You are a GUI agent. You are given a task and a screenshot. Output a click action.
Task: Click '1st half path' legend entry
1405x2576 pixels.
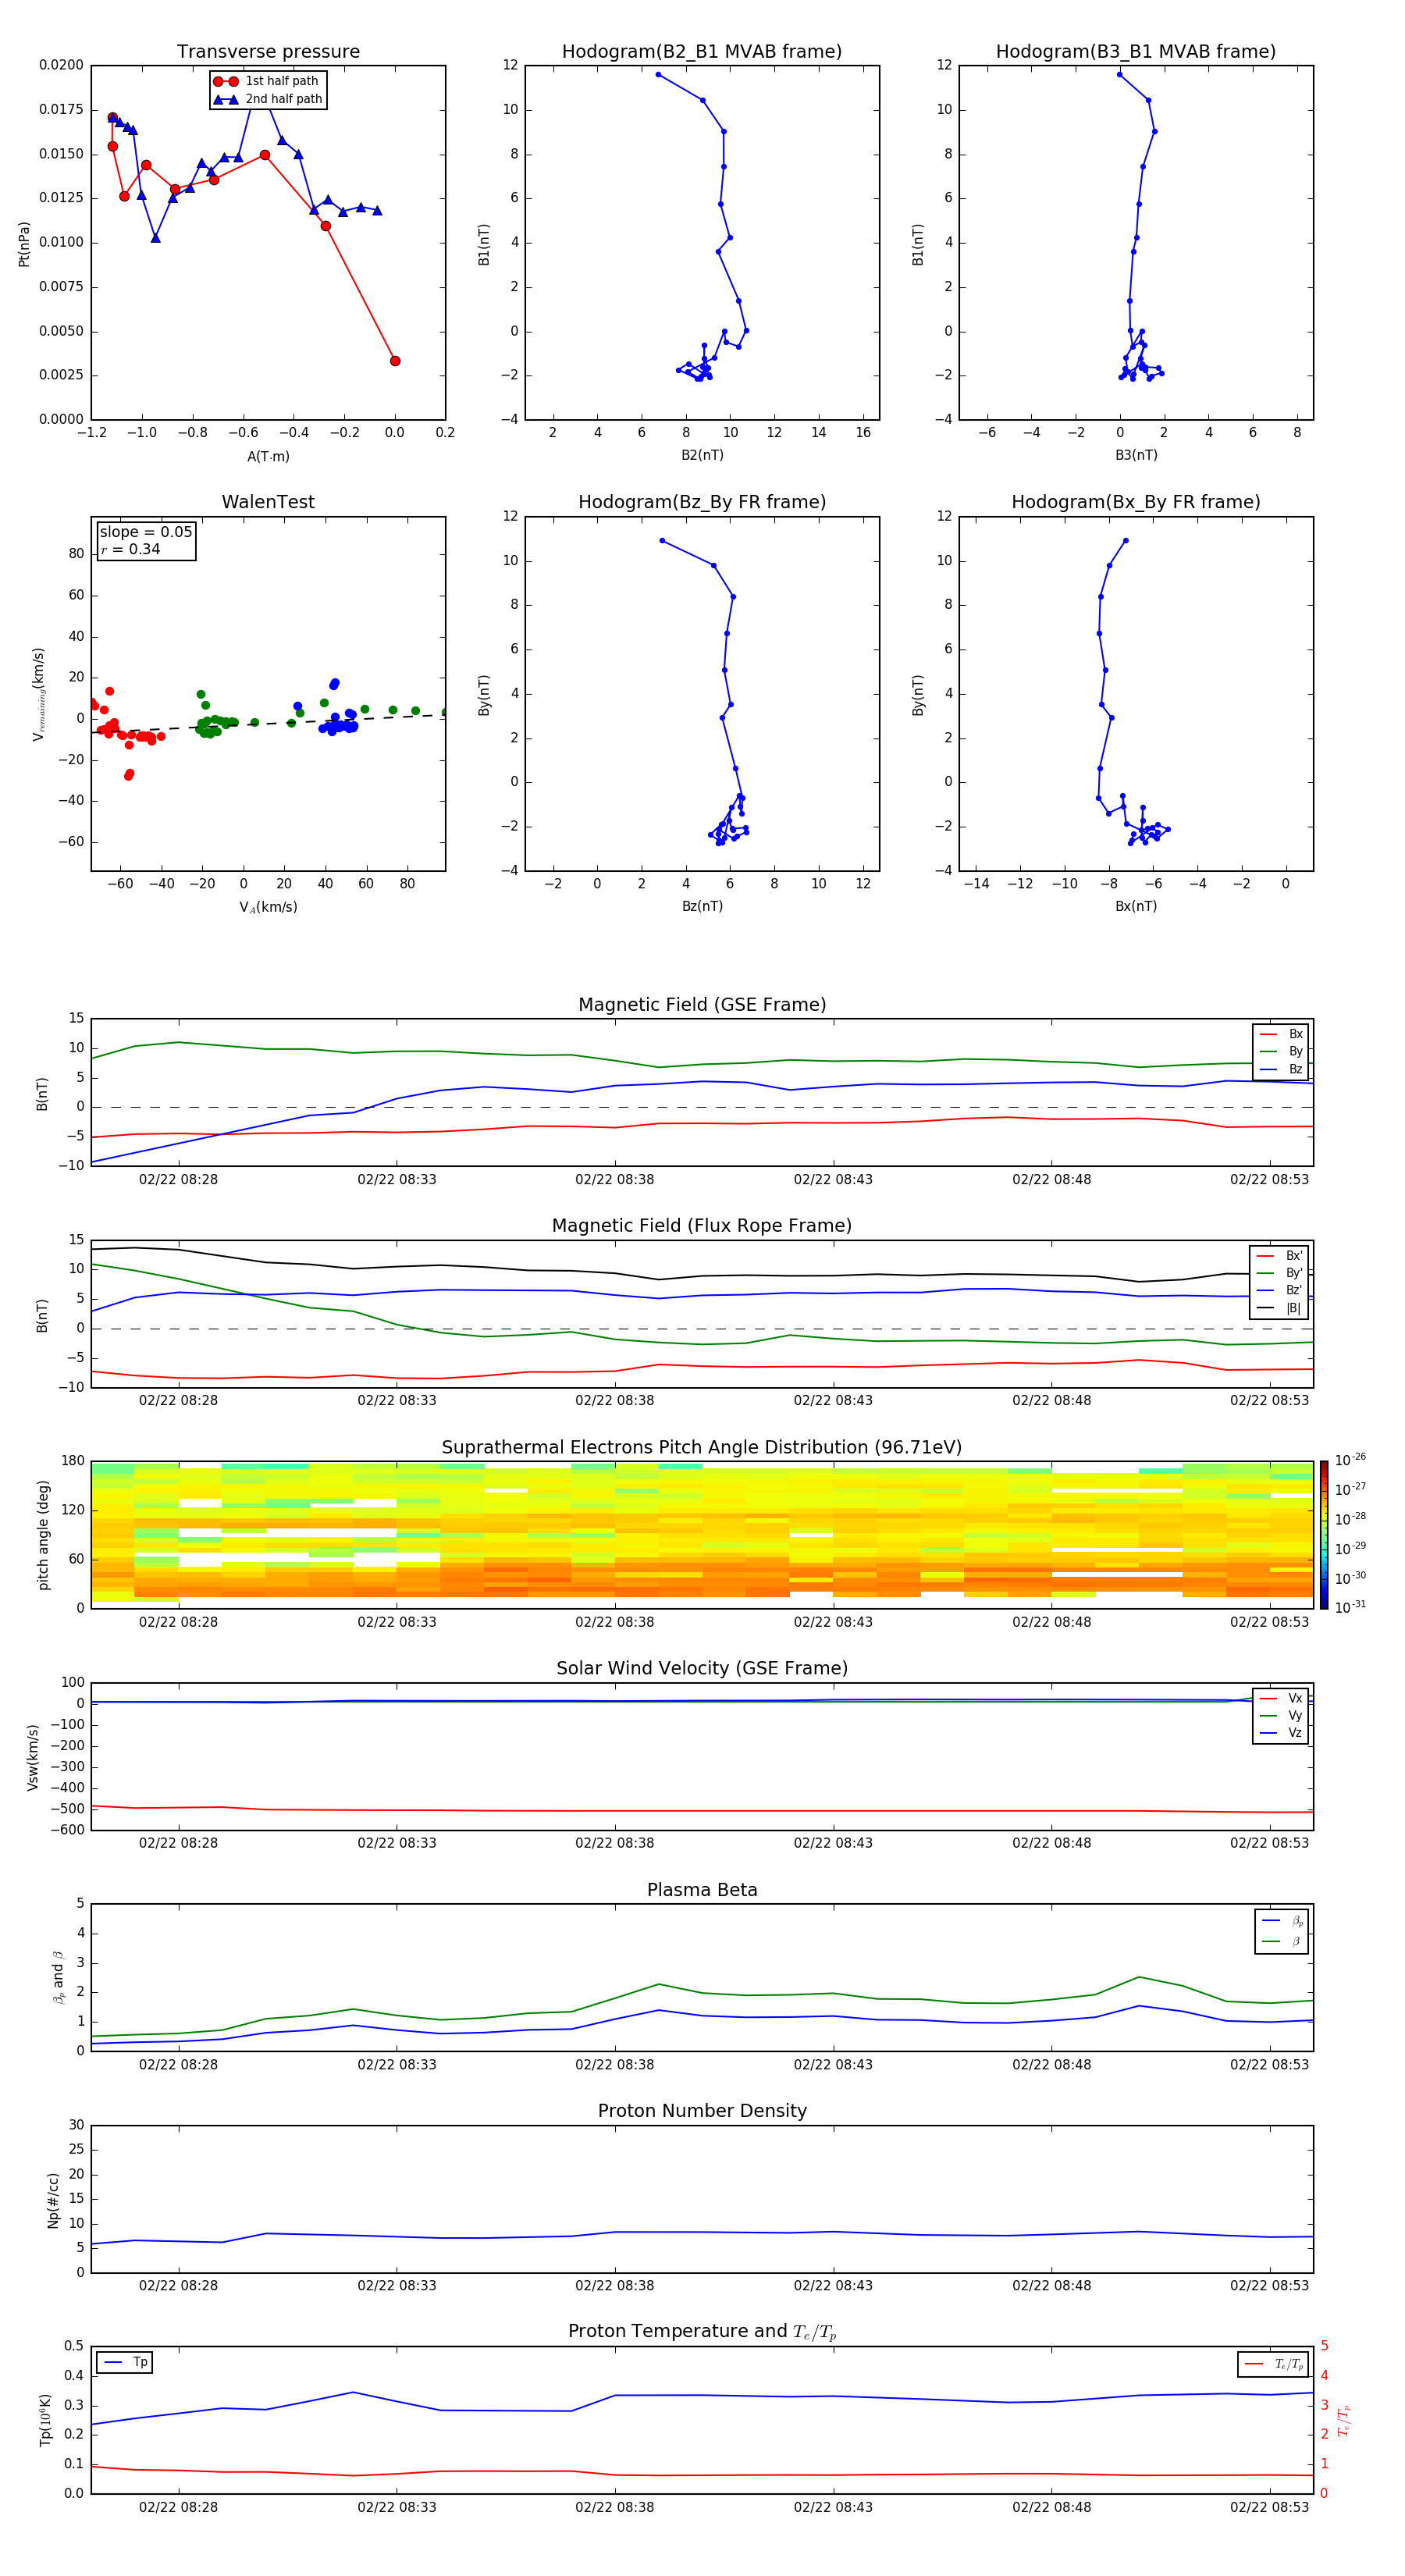click(x=267, y=81)
